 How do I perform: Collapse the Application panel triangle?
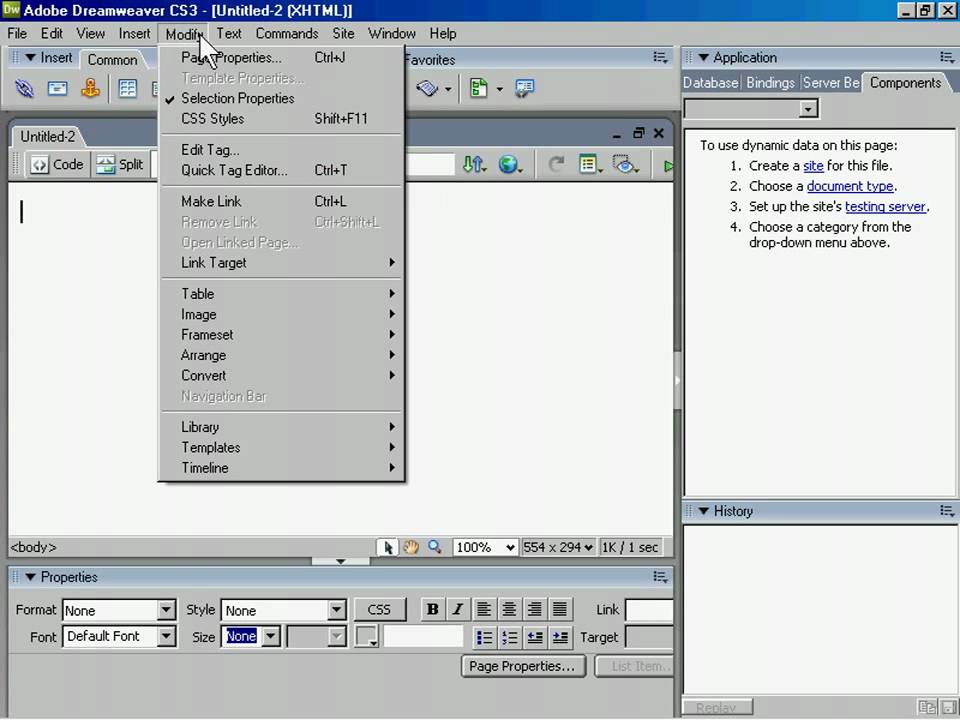pos(703,58)
